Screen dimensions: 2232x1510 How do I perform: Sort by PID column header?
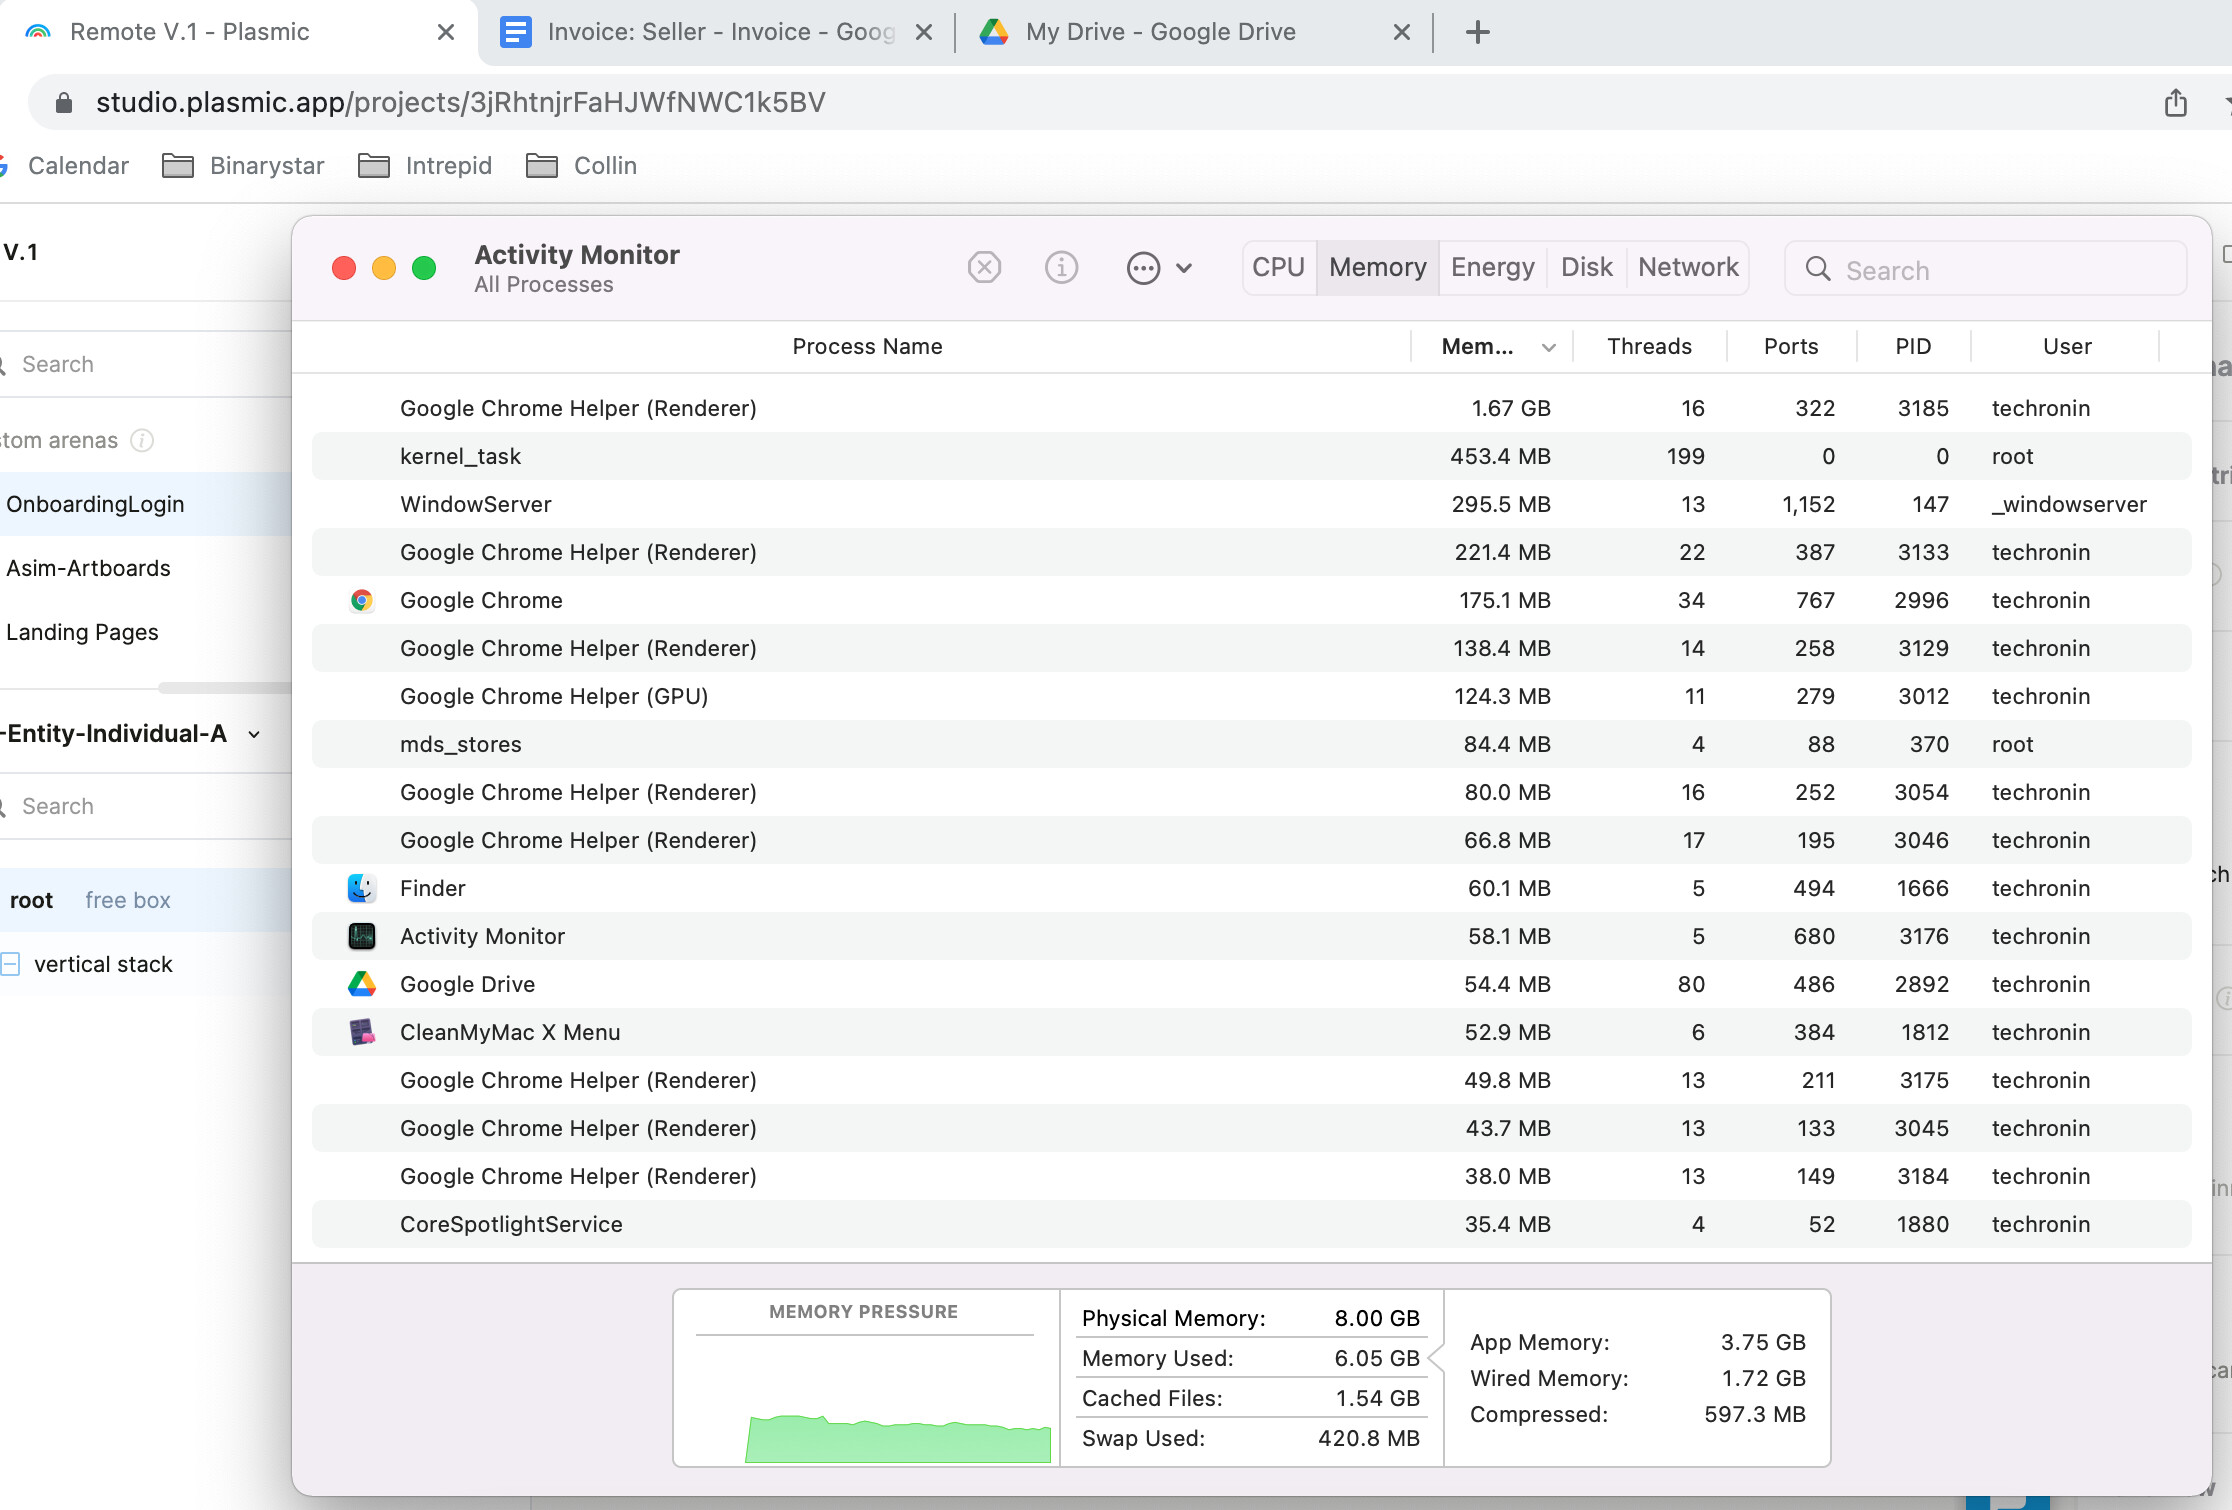(1912, 347)
